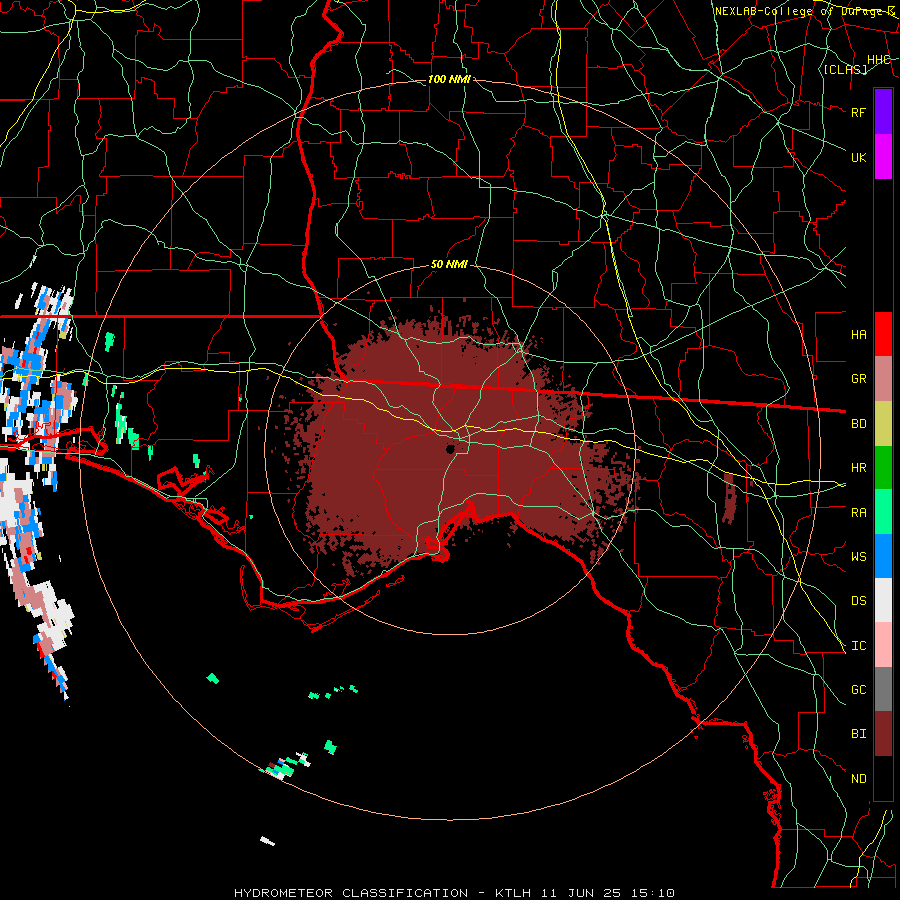Screen dimensions: 900x900
Task: Click the HA legend label
Action: [x=858, y=335]
